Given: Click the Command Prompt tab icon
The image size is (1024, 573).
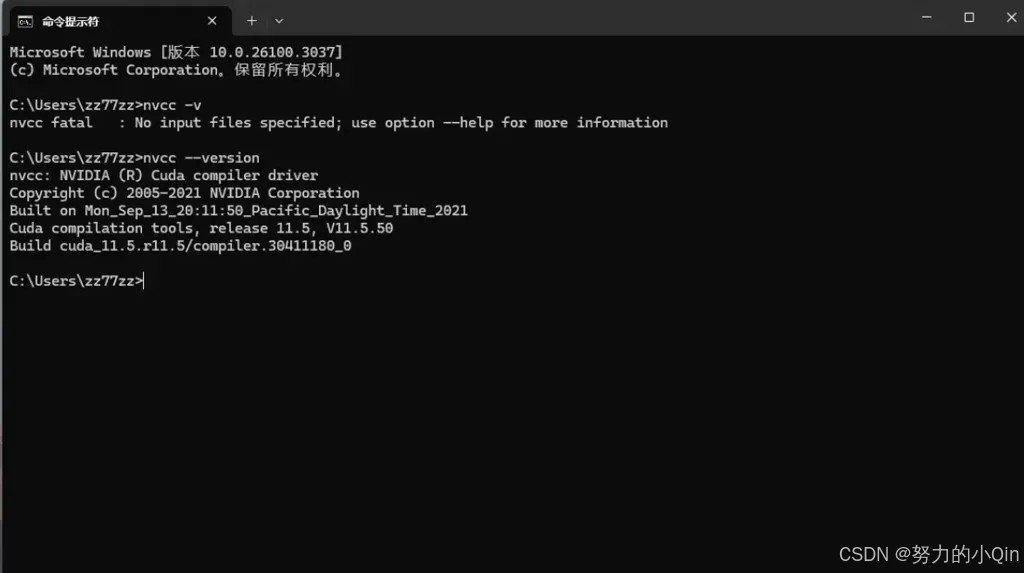Looking at the screenshot, I should pyautogui.click(x=25, y=22).
